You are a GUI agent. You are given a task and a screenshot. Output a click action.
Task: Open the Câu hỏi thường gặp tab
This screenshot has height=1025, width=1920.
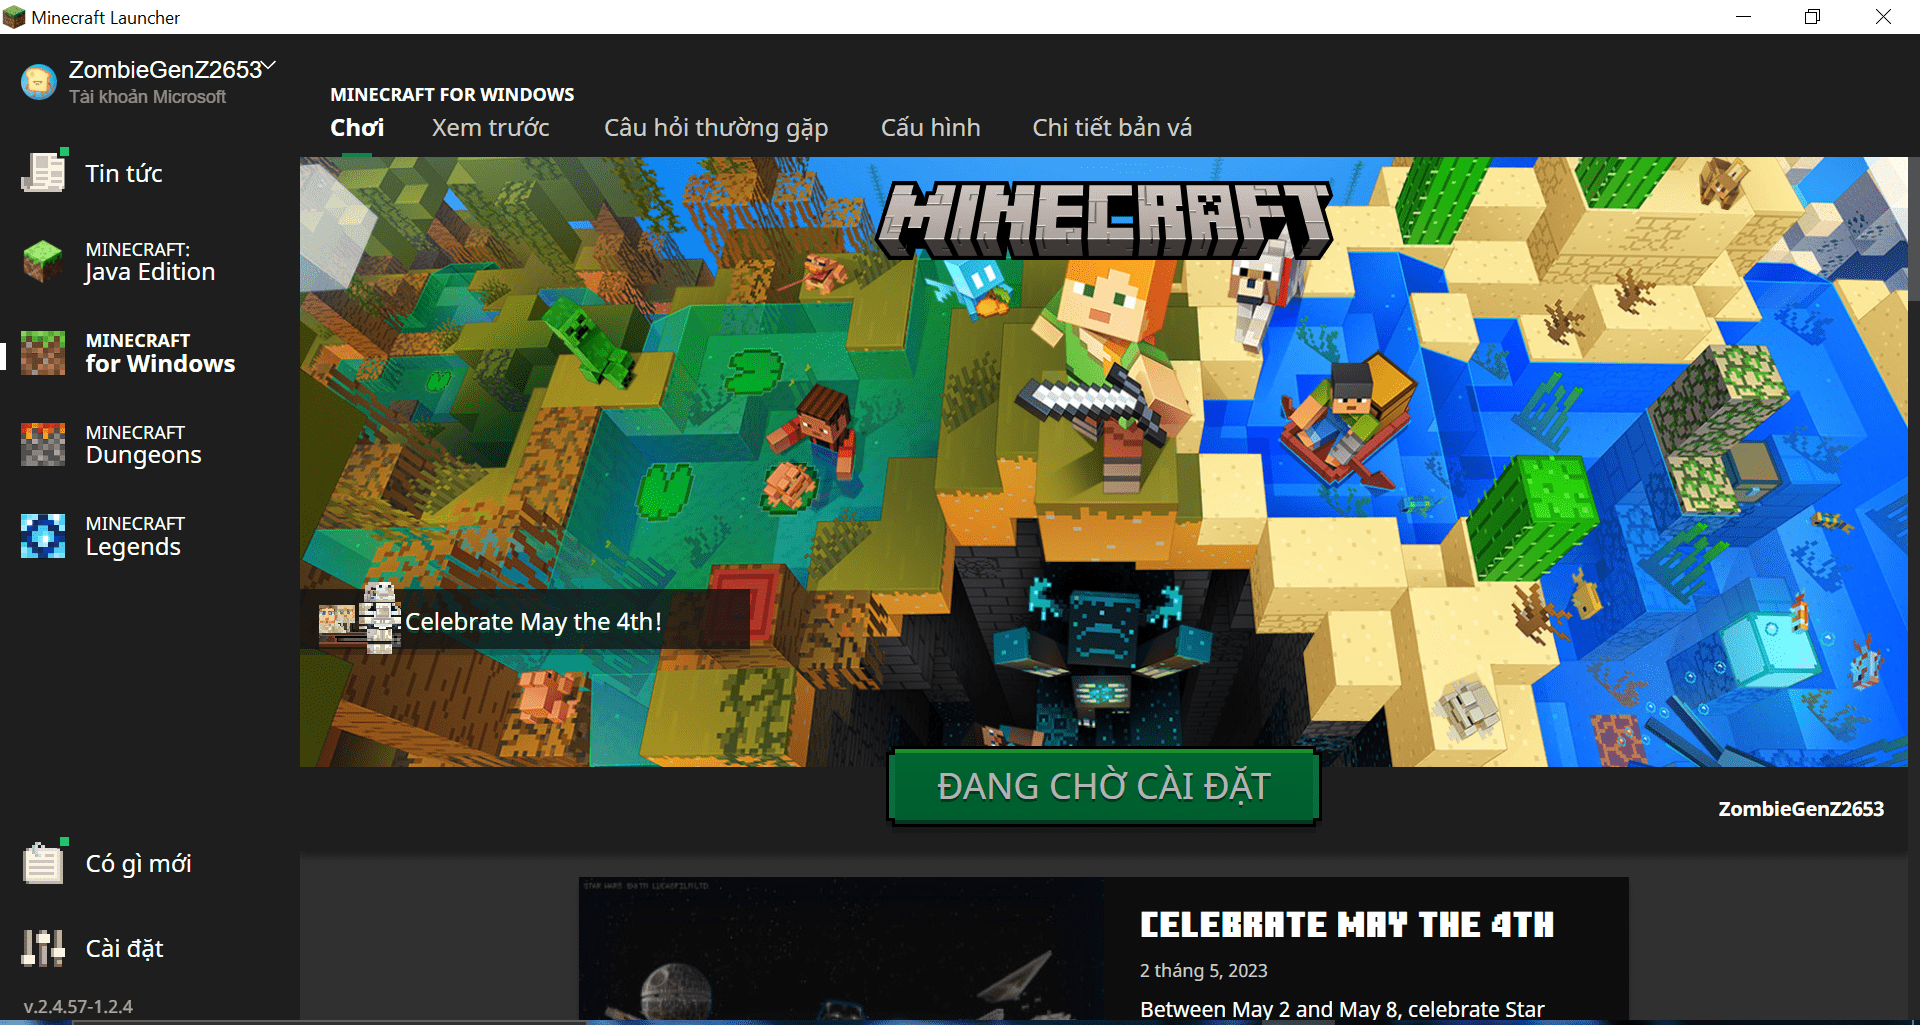pos(716,129)
